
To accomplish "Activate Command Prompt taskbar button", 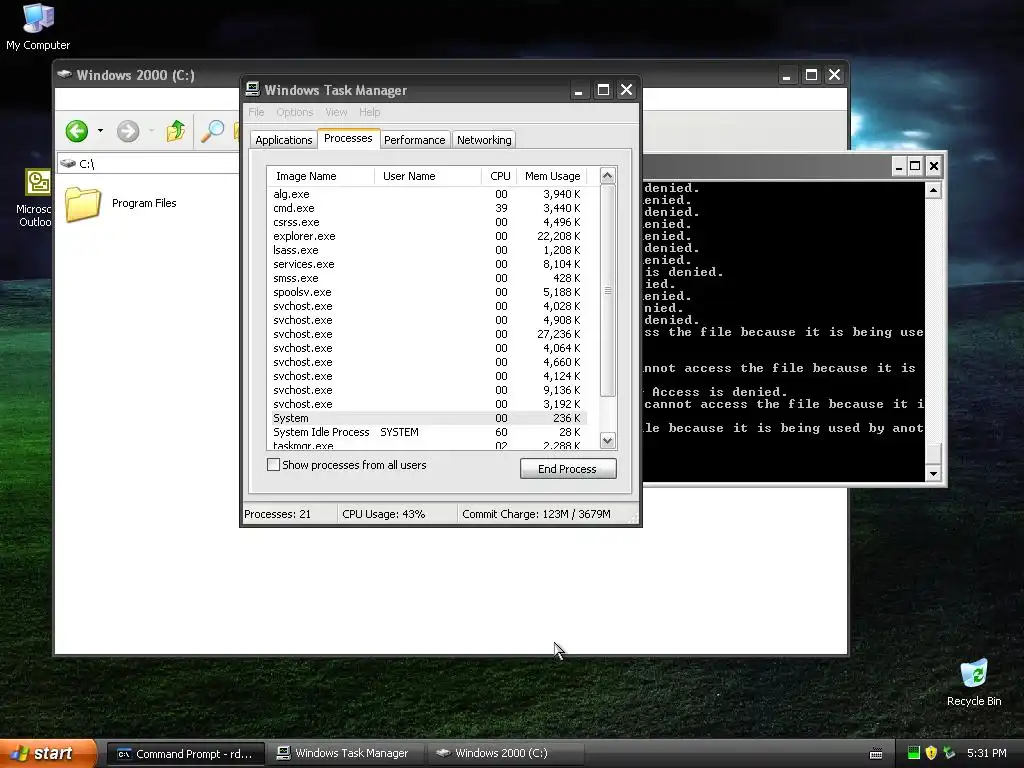I will click(186, 754).
